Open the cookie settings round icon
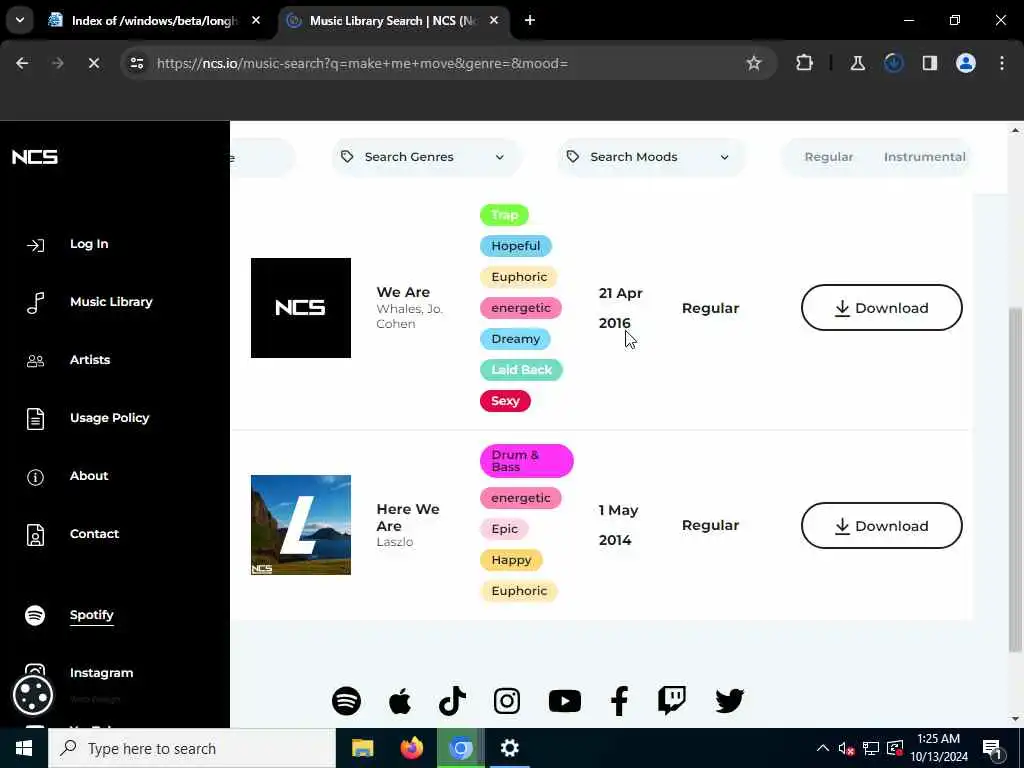1024x768 pixels. (x=33, y=695)
